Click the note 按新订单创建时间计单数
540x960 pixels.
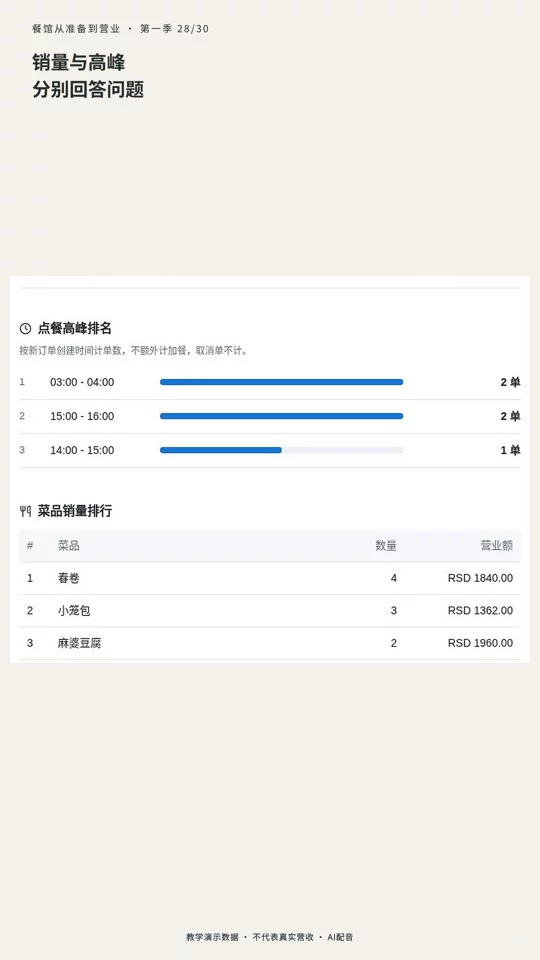pyautogui.click(x=72, y=351)
